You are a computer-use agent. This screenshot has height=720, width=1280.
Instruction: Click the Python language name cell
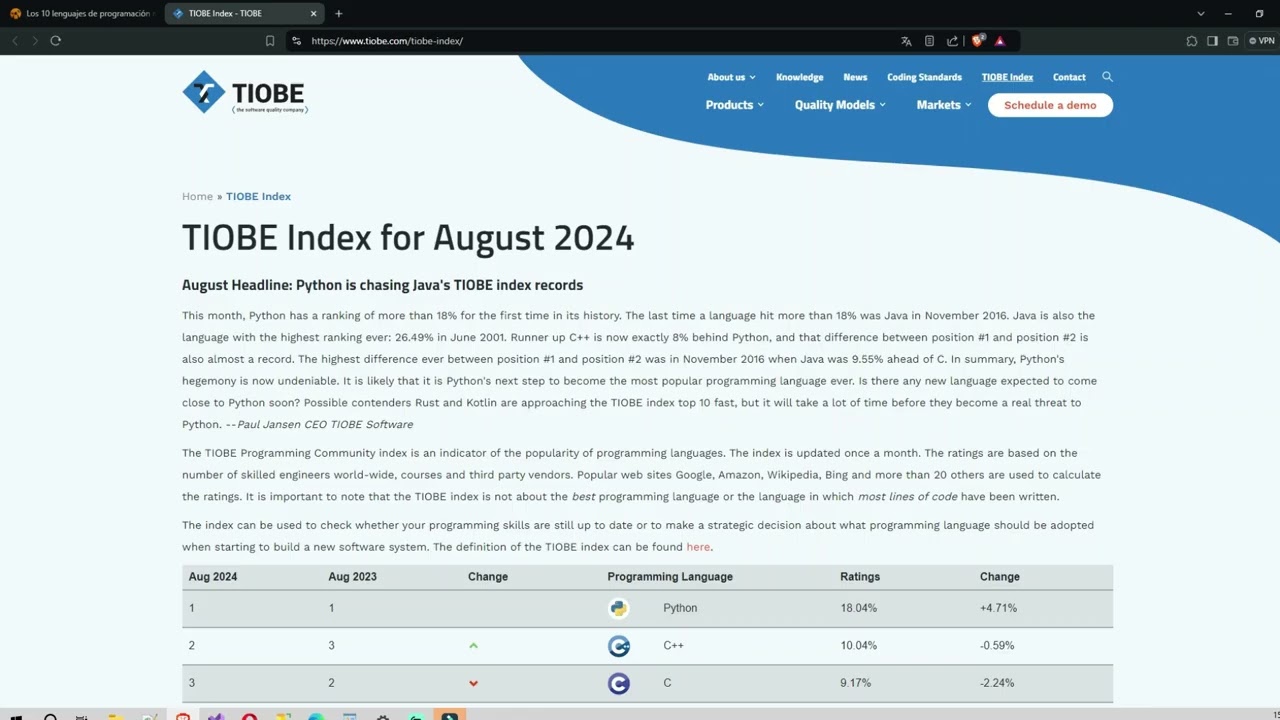click(x=680, y=608)
